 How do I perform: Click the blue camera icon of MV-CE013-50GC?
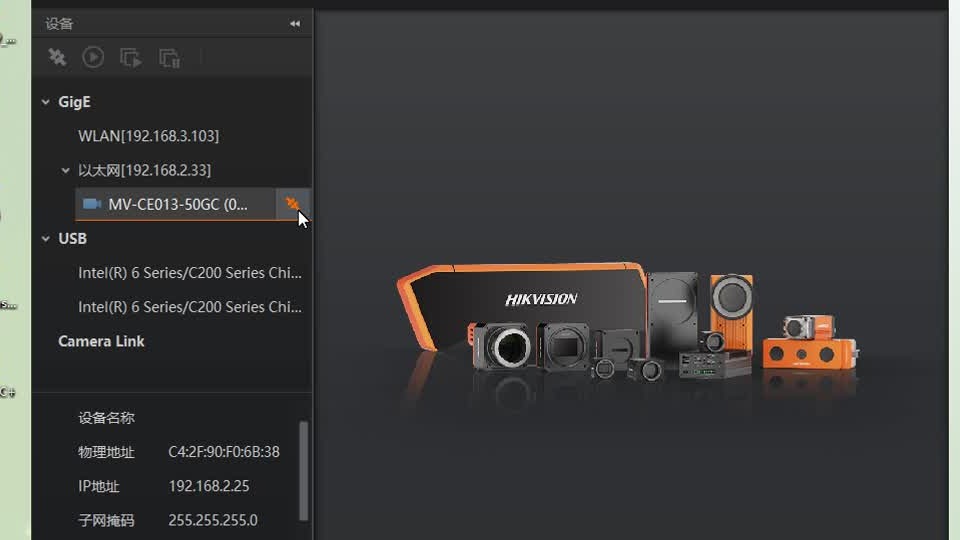[x=92, y=204]
